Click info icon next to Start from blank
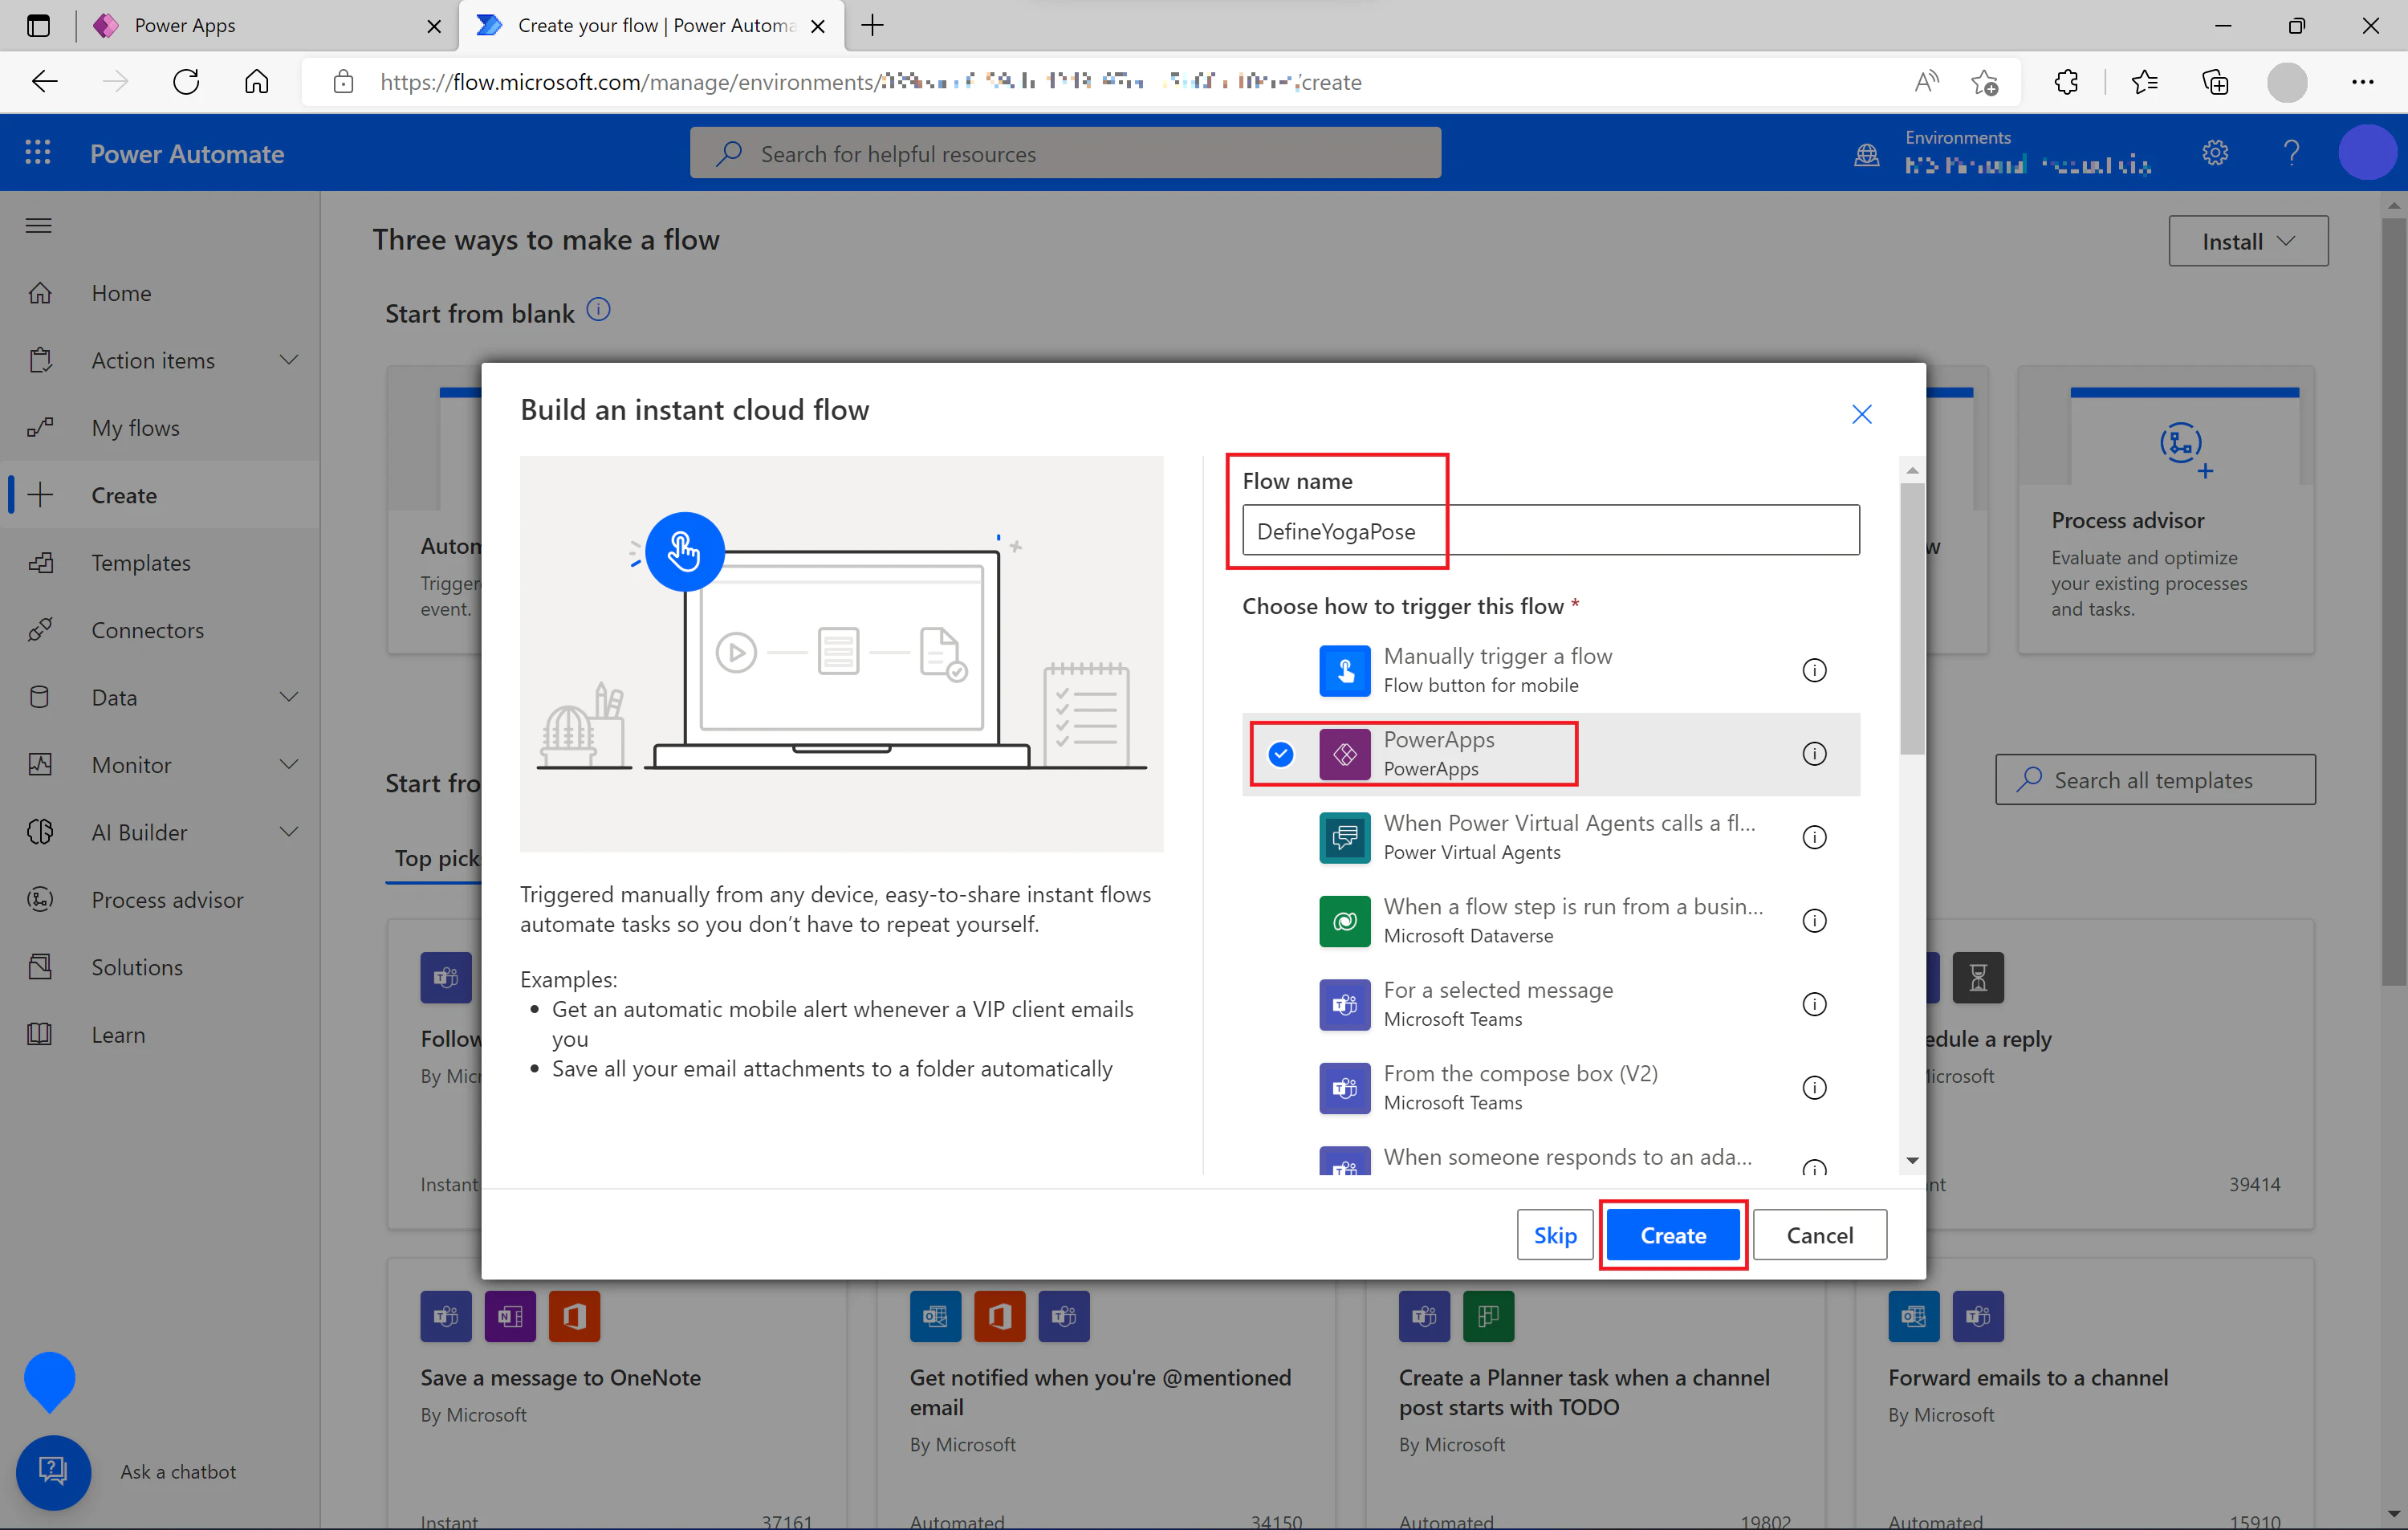The height and width of the screenshot is (1530, 2408). click(598, 310)
